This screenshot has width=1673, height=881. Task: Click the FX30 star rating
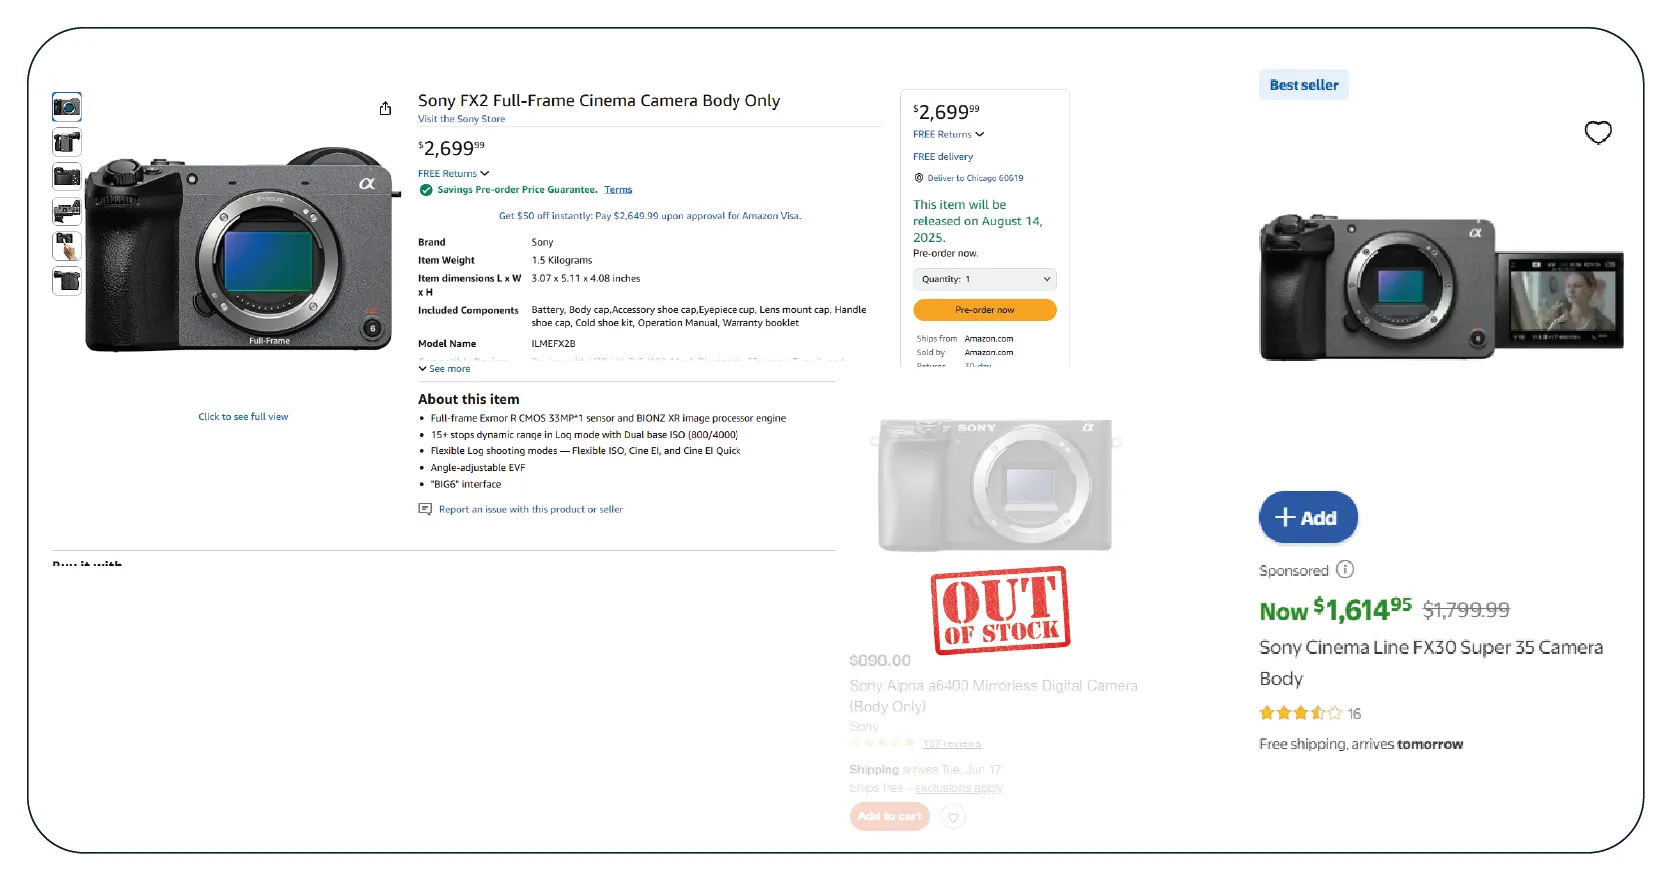(1299, 713)
